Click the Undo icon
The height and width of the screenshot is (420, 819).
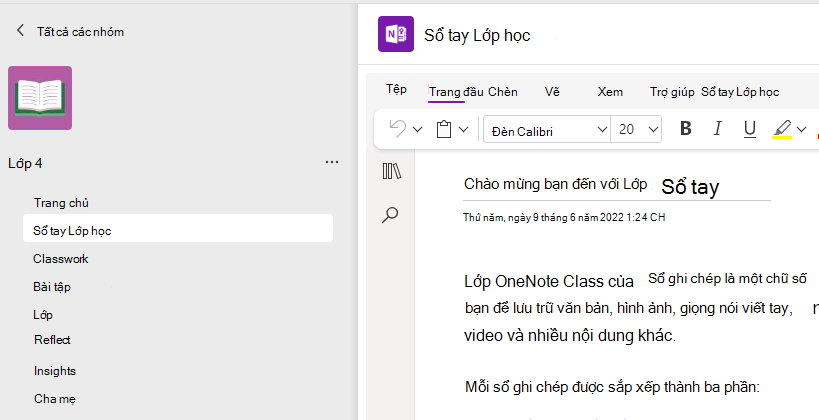(x=398, y=129)
